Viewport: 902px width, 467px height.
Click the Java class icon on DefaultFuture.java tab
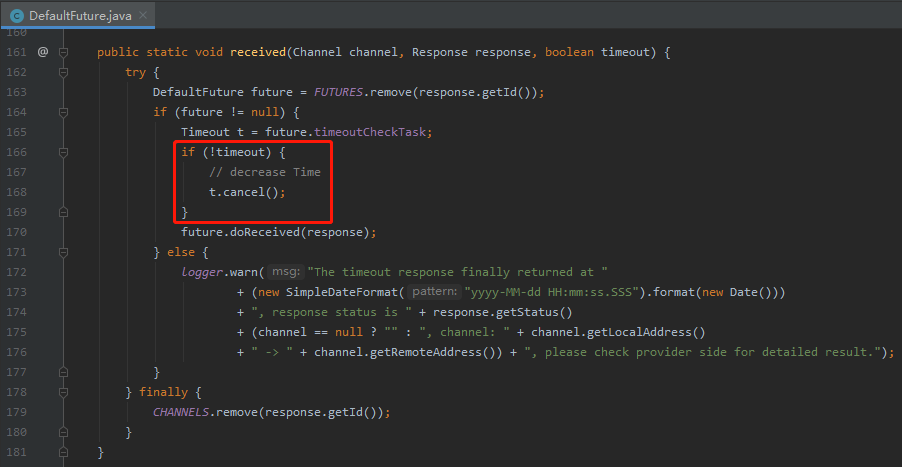(17, 16)
